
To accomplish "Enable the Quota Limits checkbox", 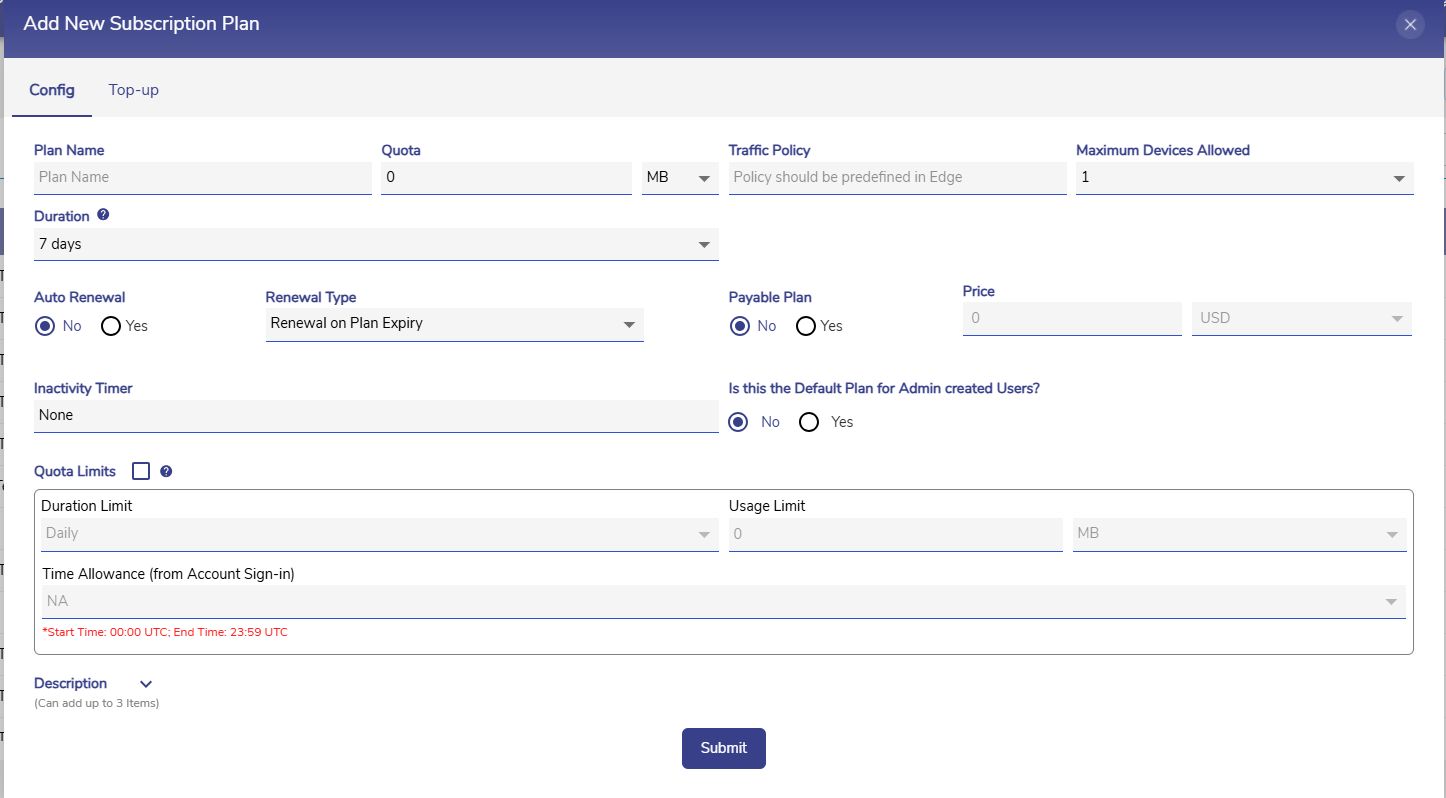I will tap(141, 471).
